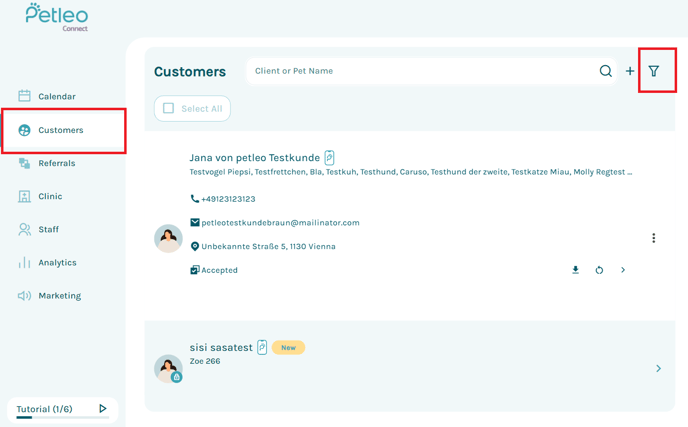This screenshot has width=688, height=427.
Task: Click email petleotestkundebraun@mailinator.com
Action: (x=280, y=223)
